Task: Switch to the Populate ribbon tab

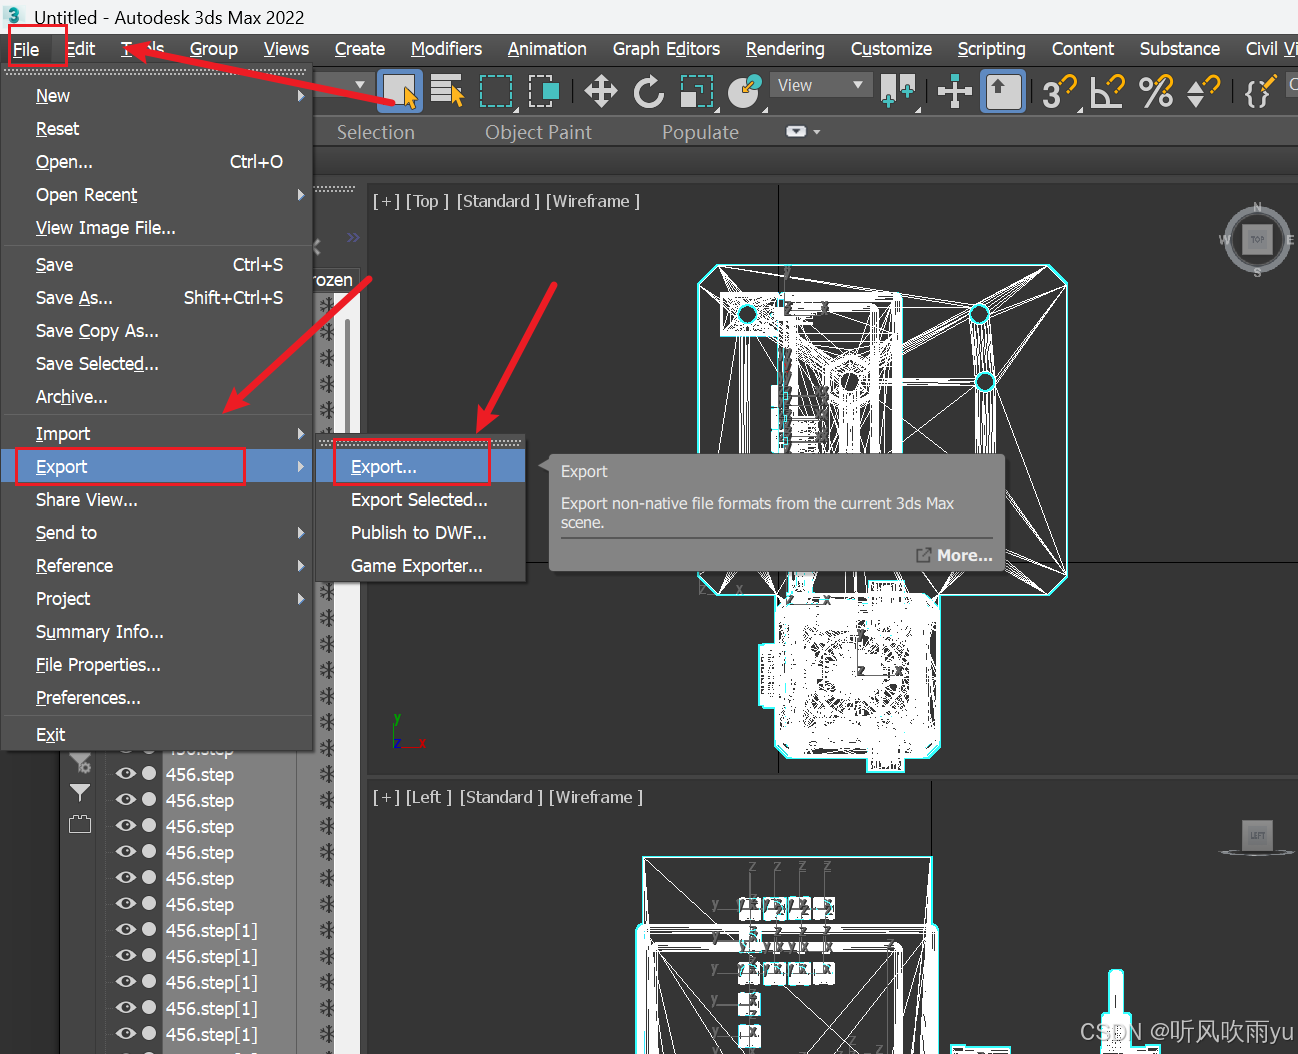Action: click(x=700, y=132)
